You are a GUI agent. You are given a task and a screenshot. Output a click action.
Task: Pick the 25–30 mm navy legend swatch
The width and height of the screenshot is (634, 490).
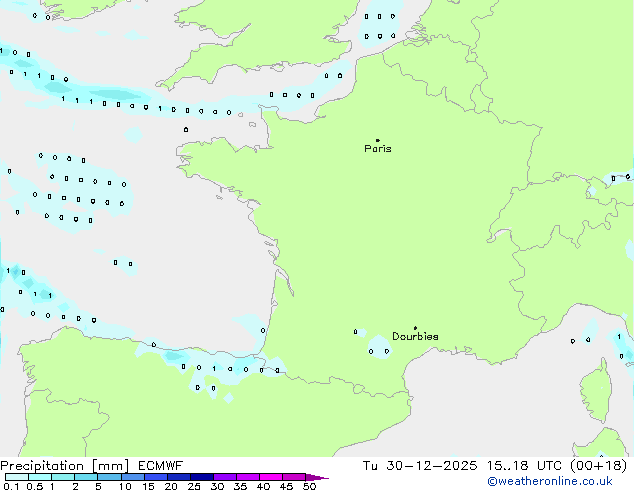(x=202, y=477)
